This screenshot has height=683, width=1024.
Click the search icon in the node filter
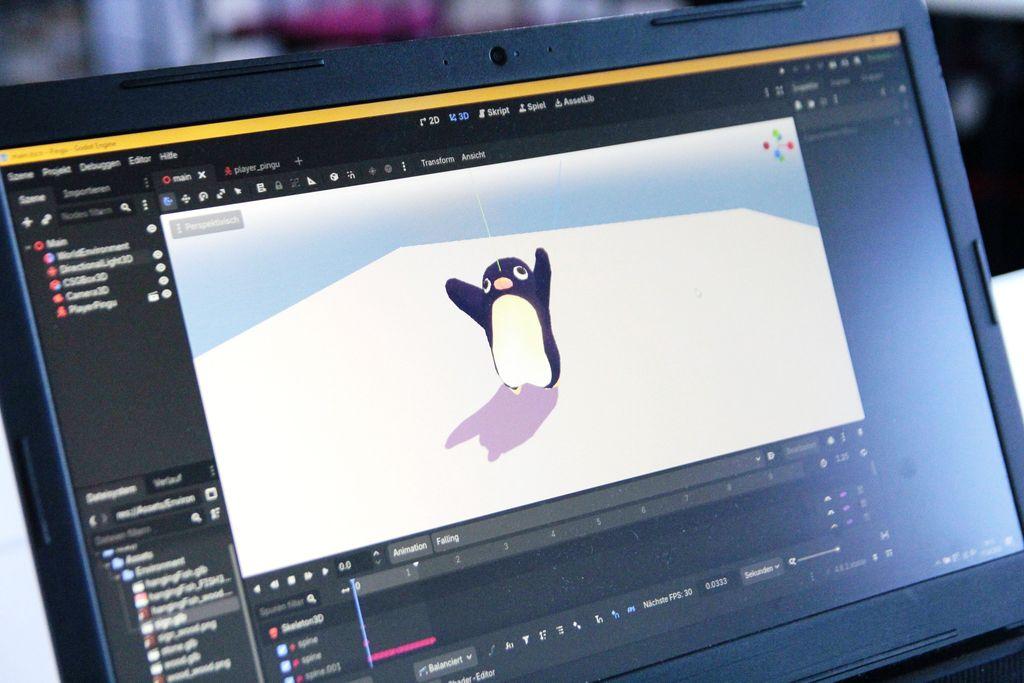[x=125, y=208]
